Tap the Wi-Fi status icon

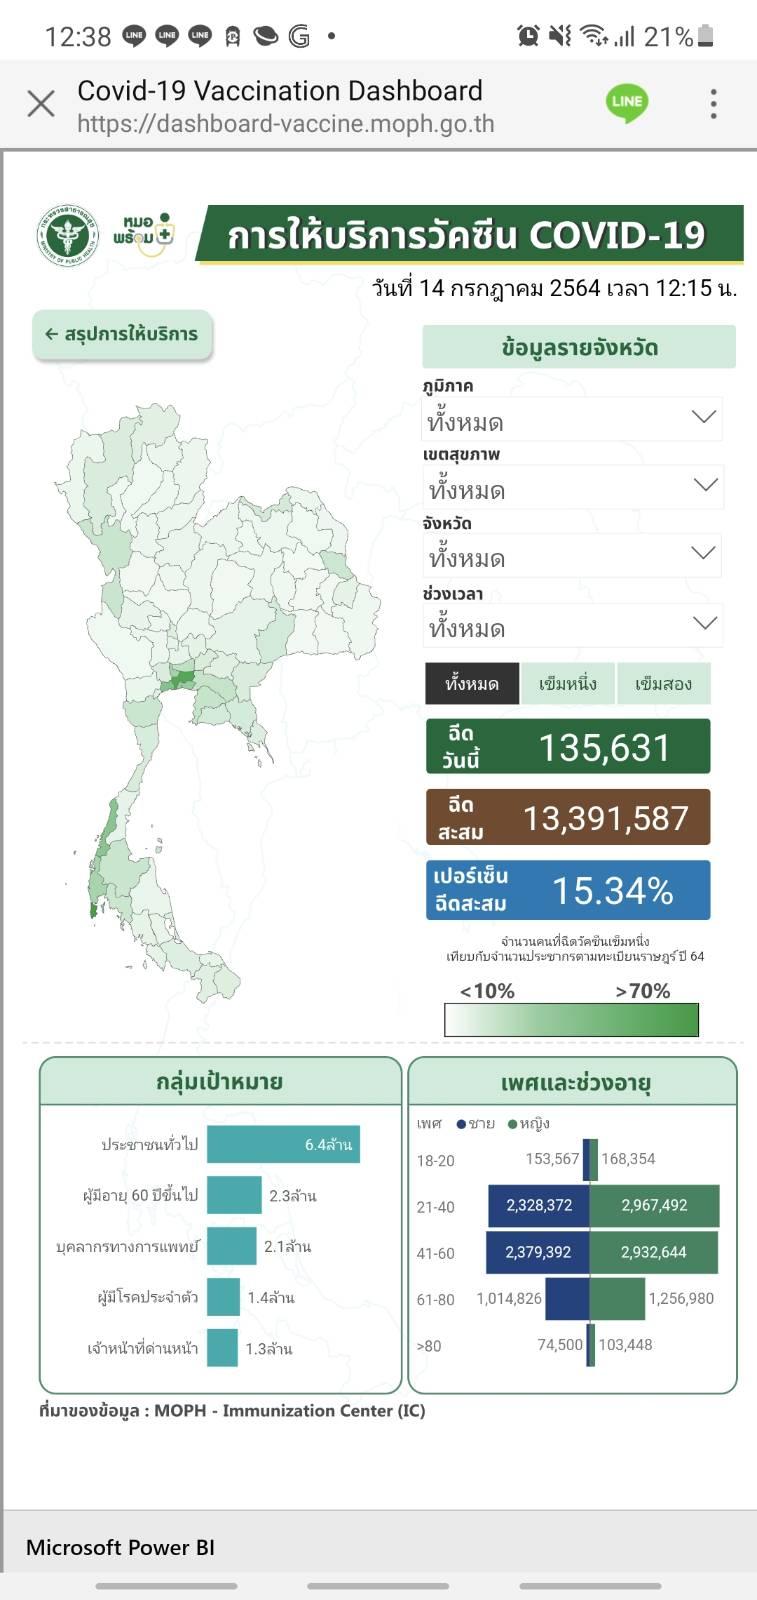593,36
